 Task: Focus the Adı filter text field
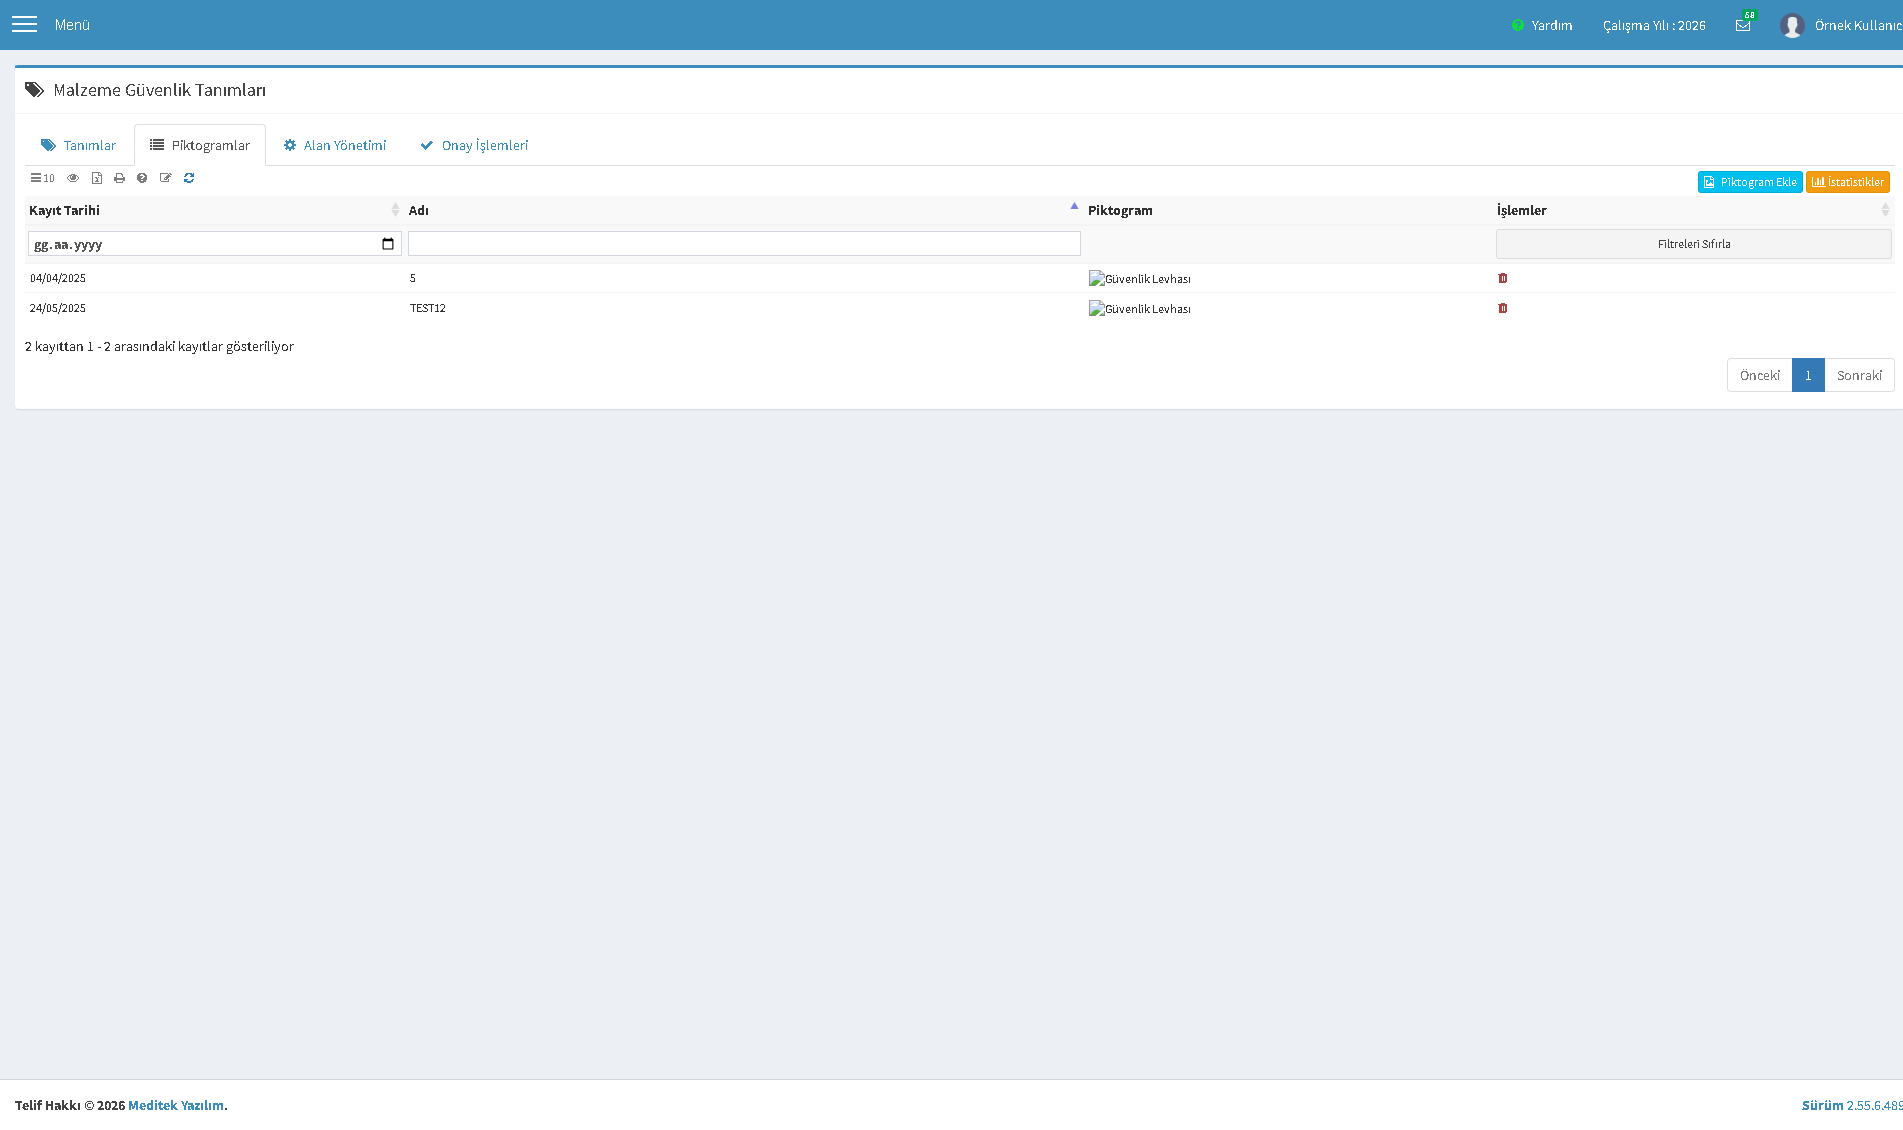coord(744,243)
